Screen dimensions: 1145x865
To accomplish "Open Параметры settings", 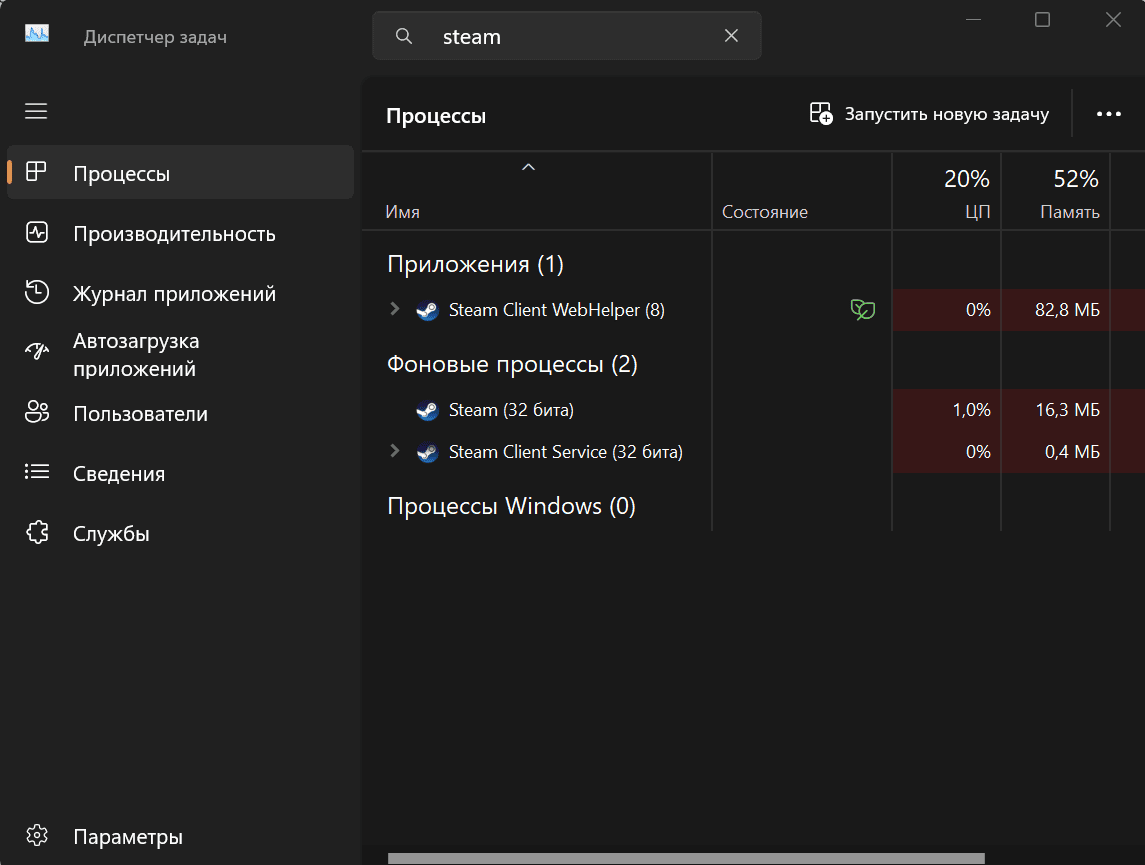I will coord(180,837).
